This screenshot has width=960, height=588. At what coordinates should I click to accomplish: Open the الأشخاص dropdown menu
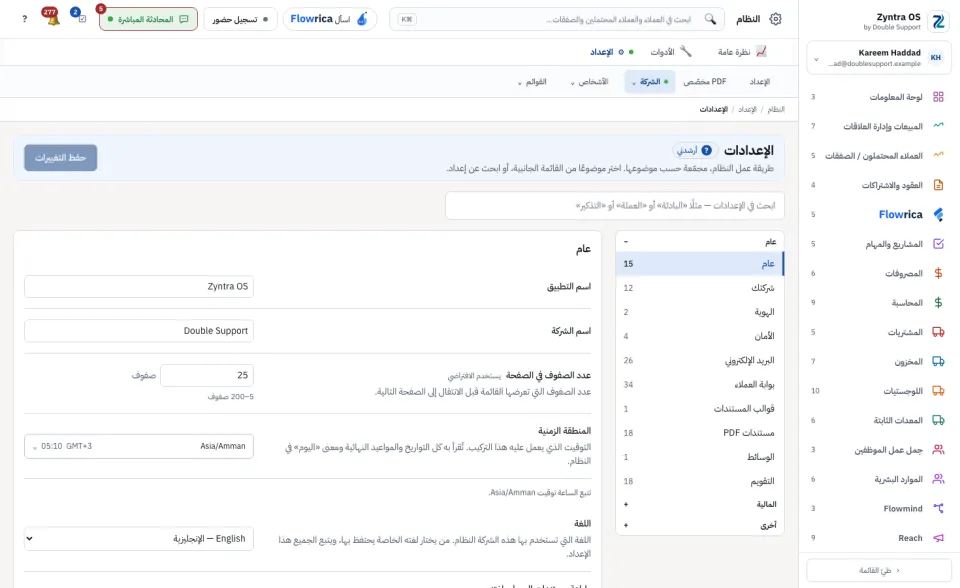[589, 81]
